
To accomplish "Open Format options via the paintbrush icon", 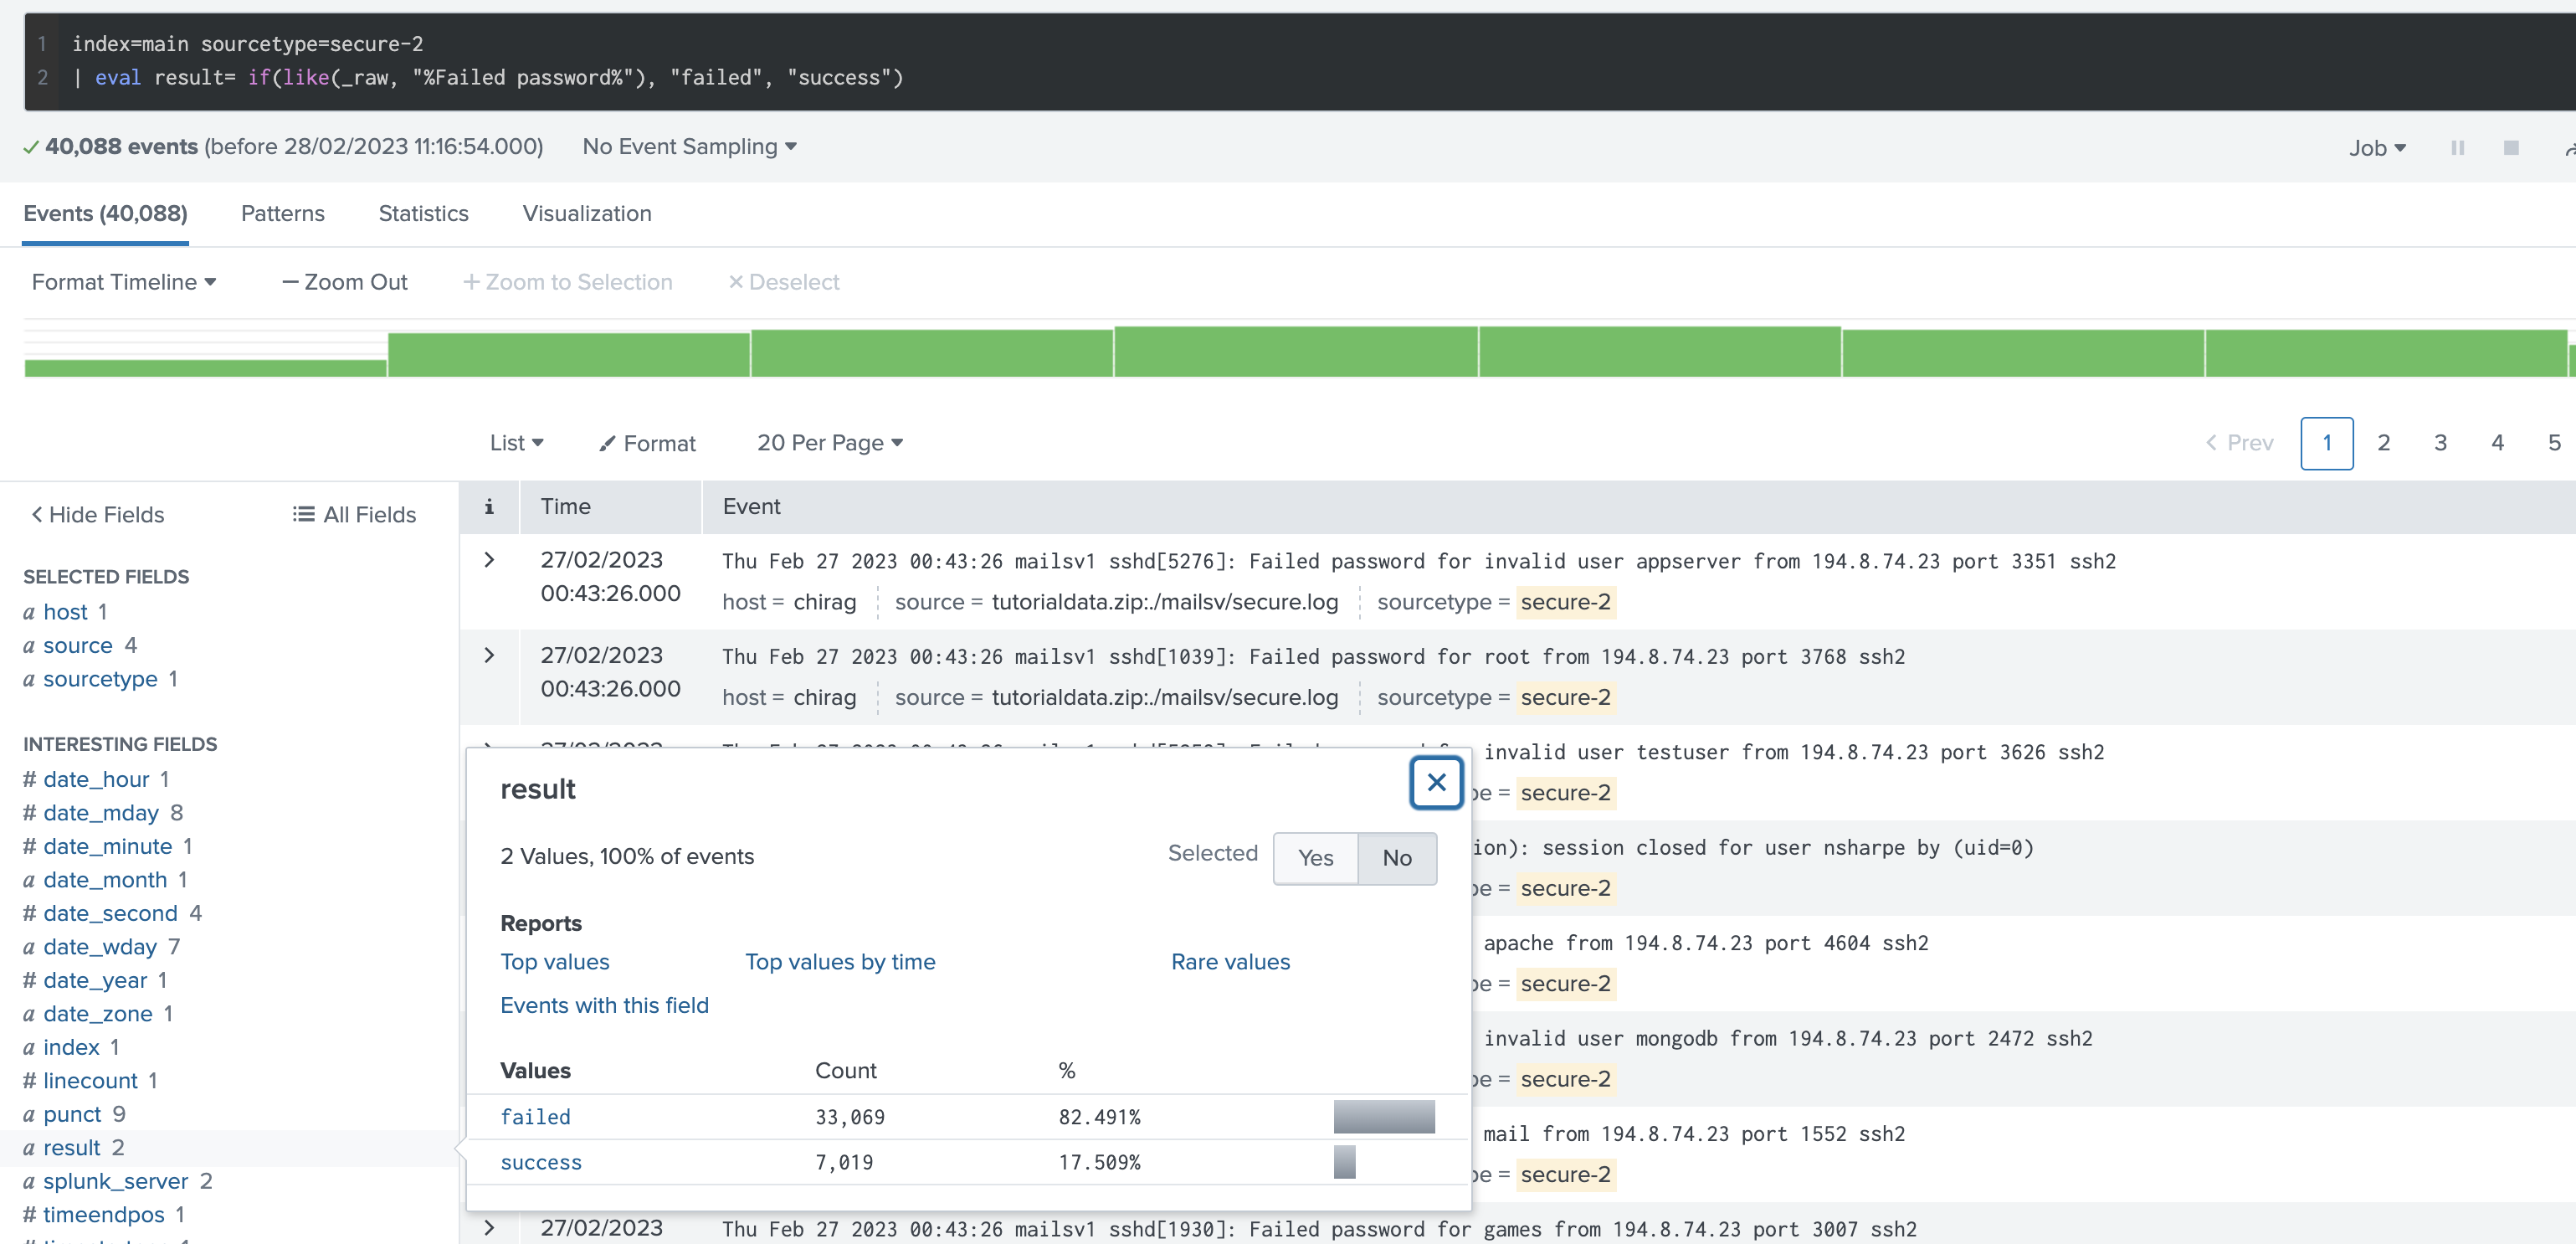I will click(646, 443).
